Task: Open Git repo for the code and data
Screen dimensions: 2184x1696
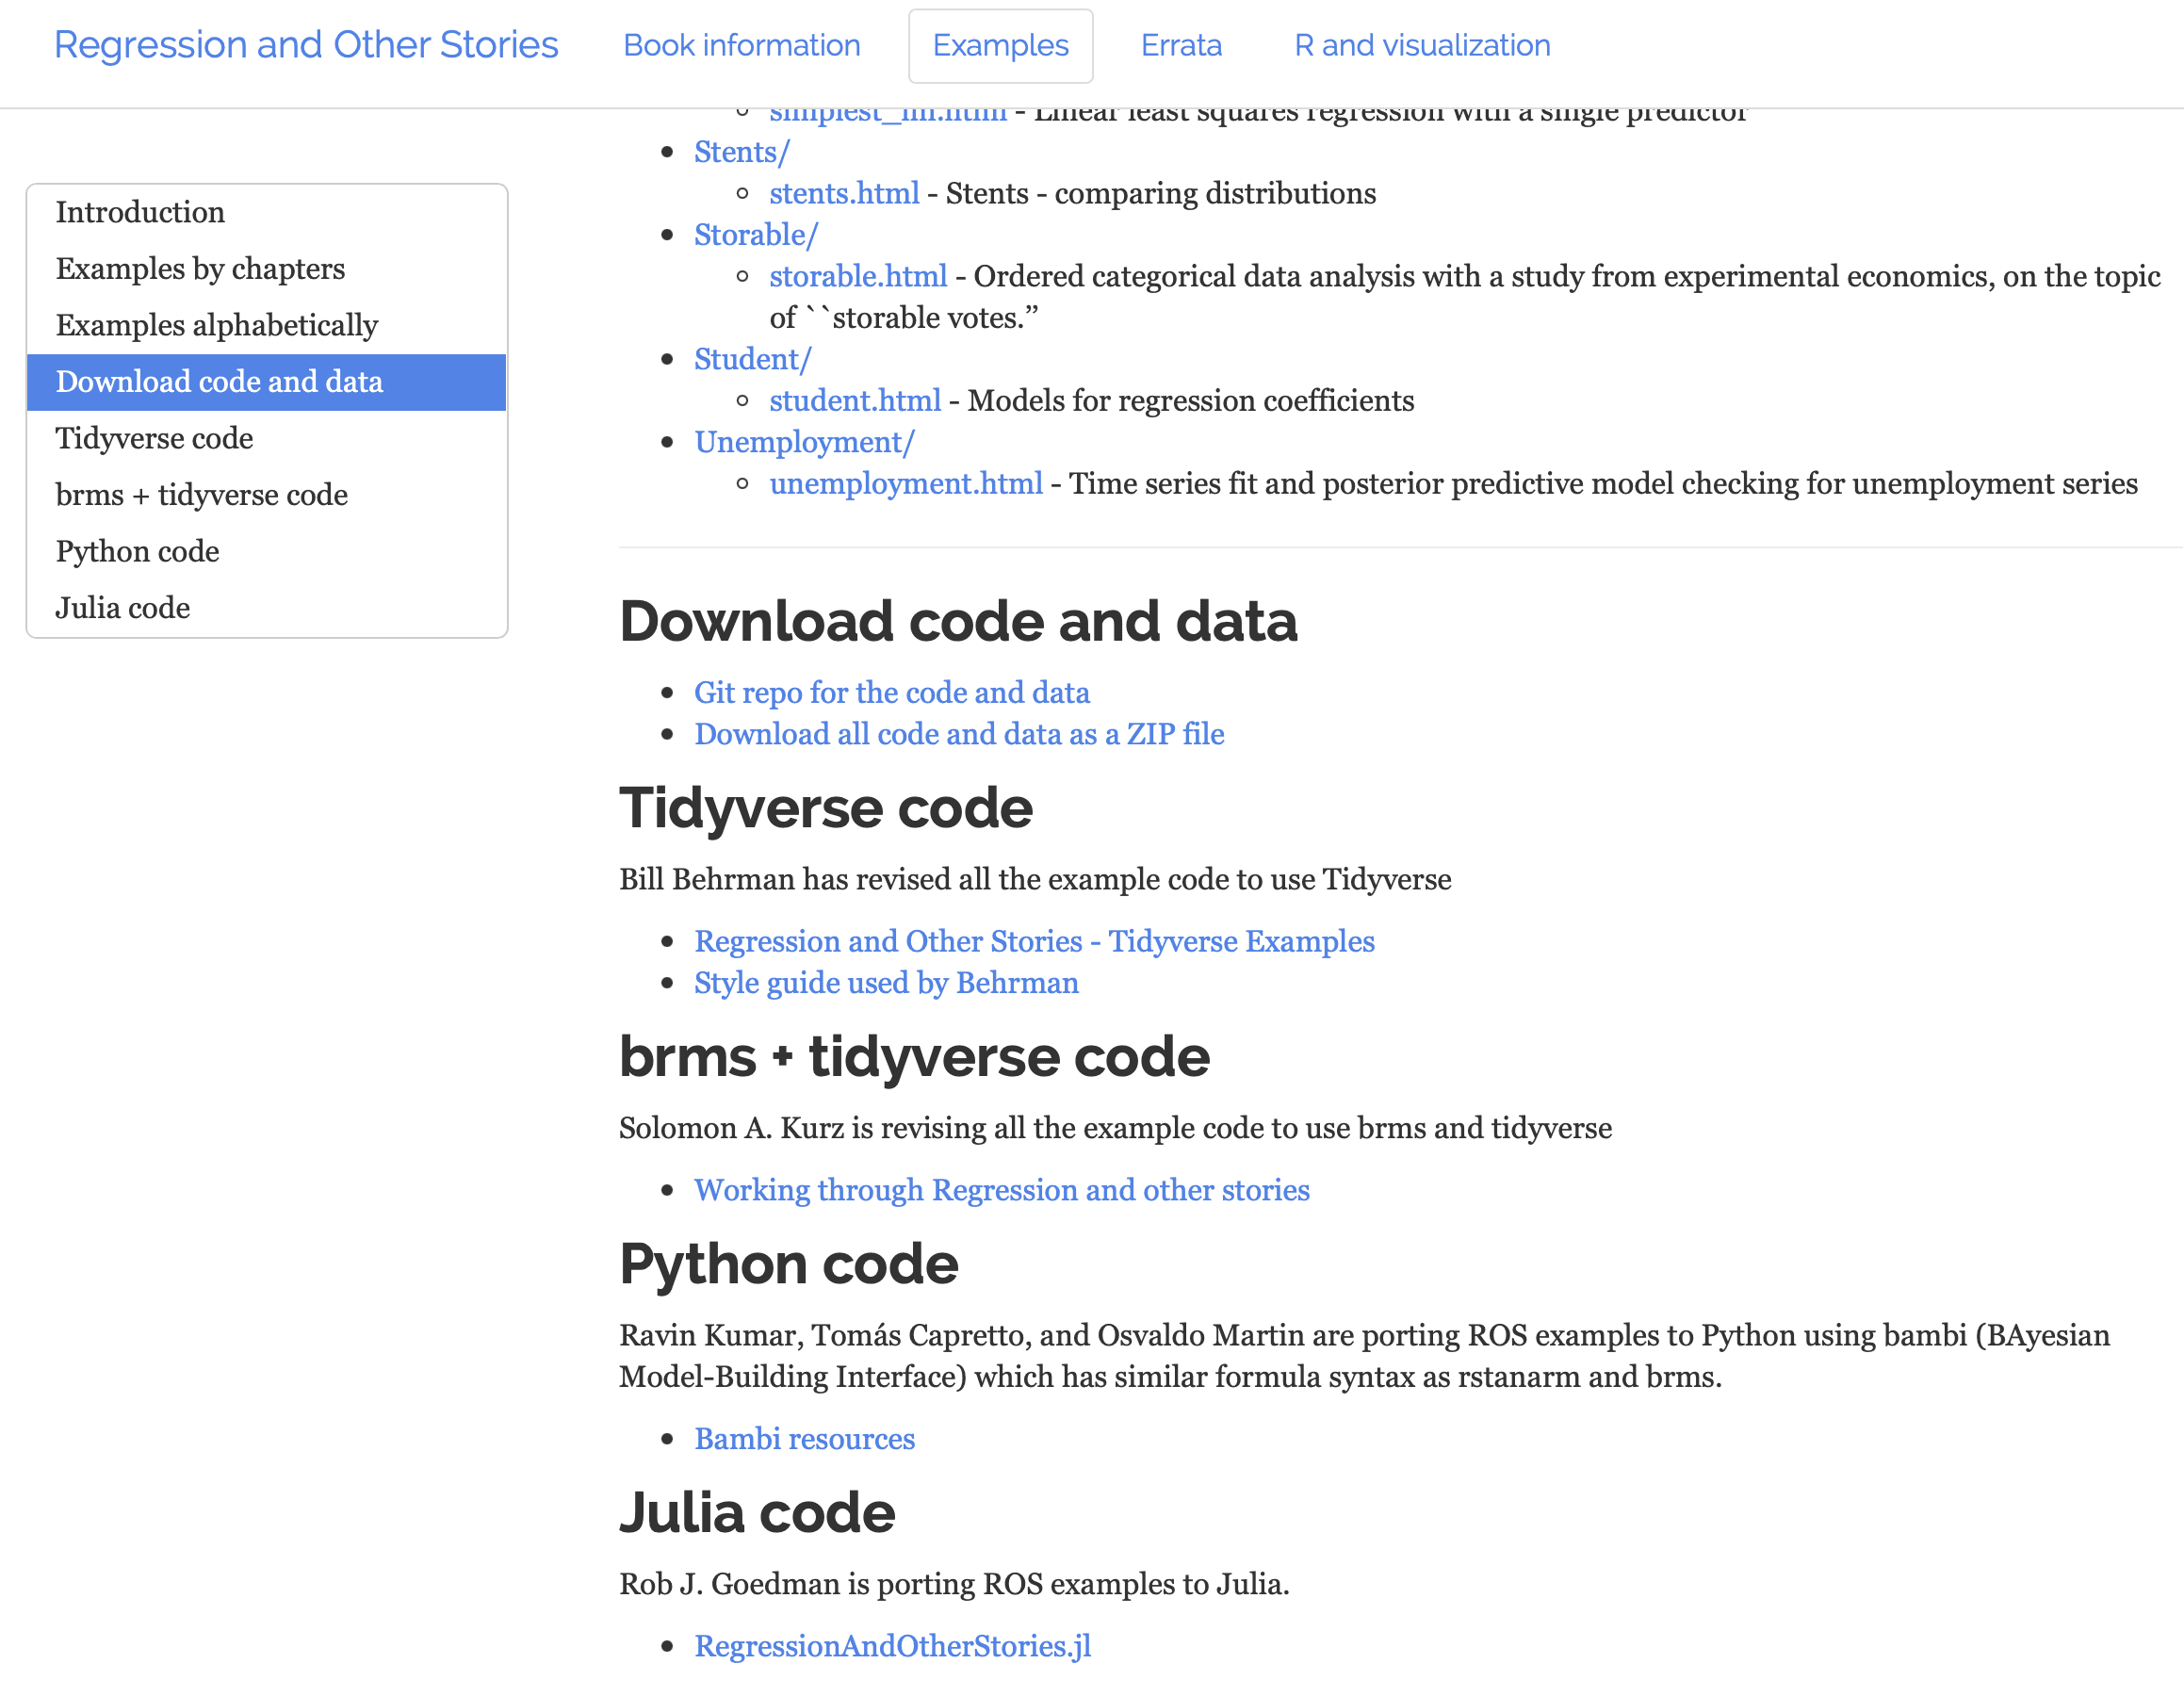Action: pyautogui.click(x=892, y=693)
